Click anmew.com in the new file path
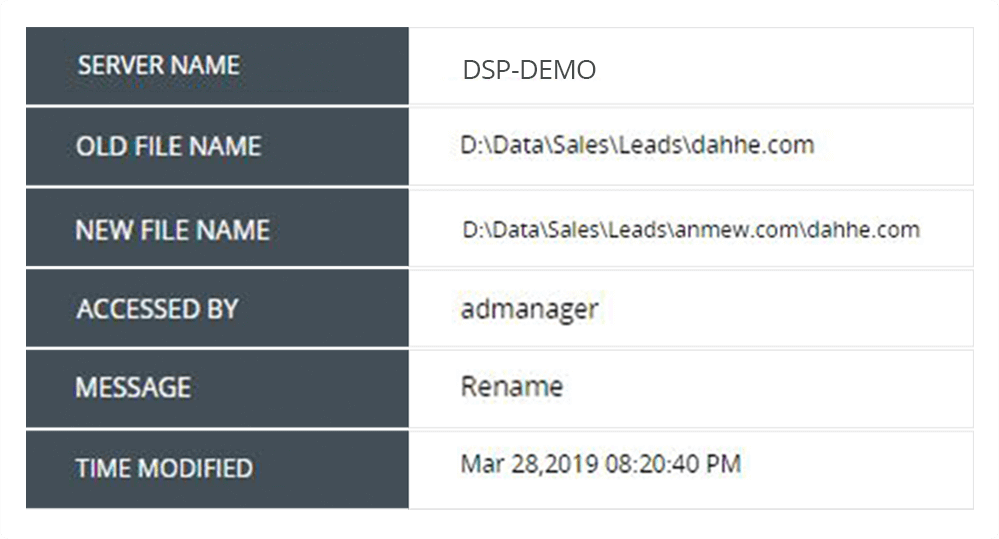 [736, 230]
